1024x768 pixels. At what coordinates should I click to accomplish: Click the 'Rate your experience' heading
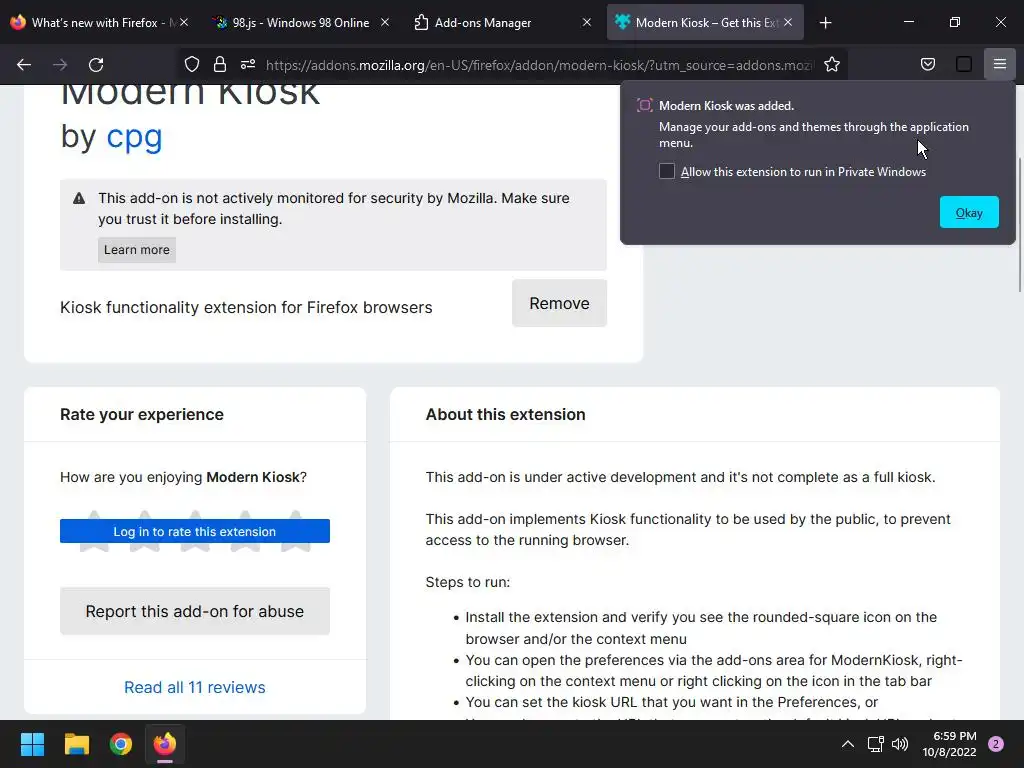[142, 414]
